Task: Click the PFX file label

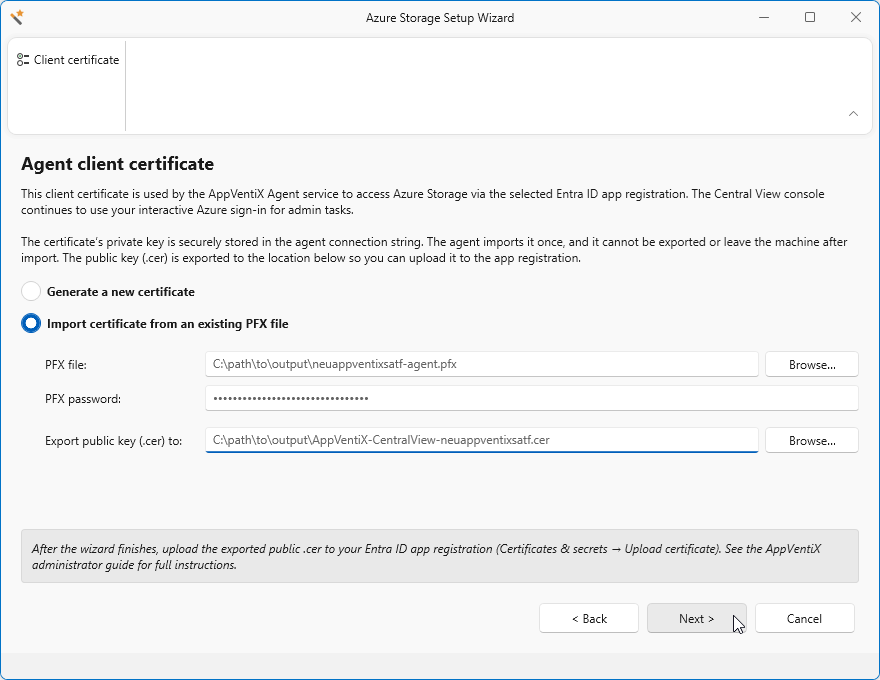Action: 66,365
